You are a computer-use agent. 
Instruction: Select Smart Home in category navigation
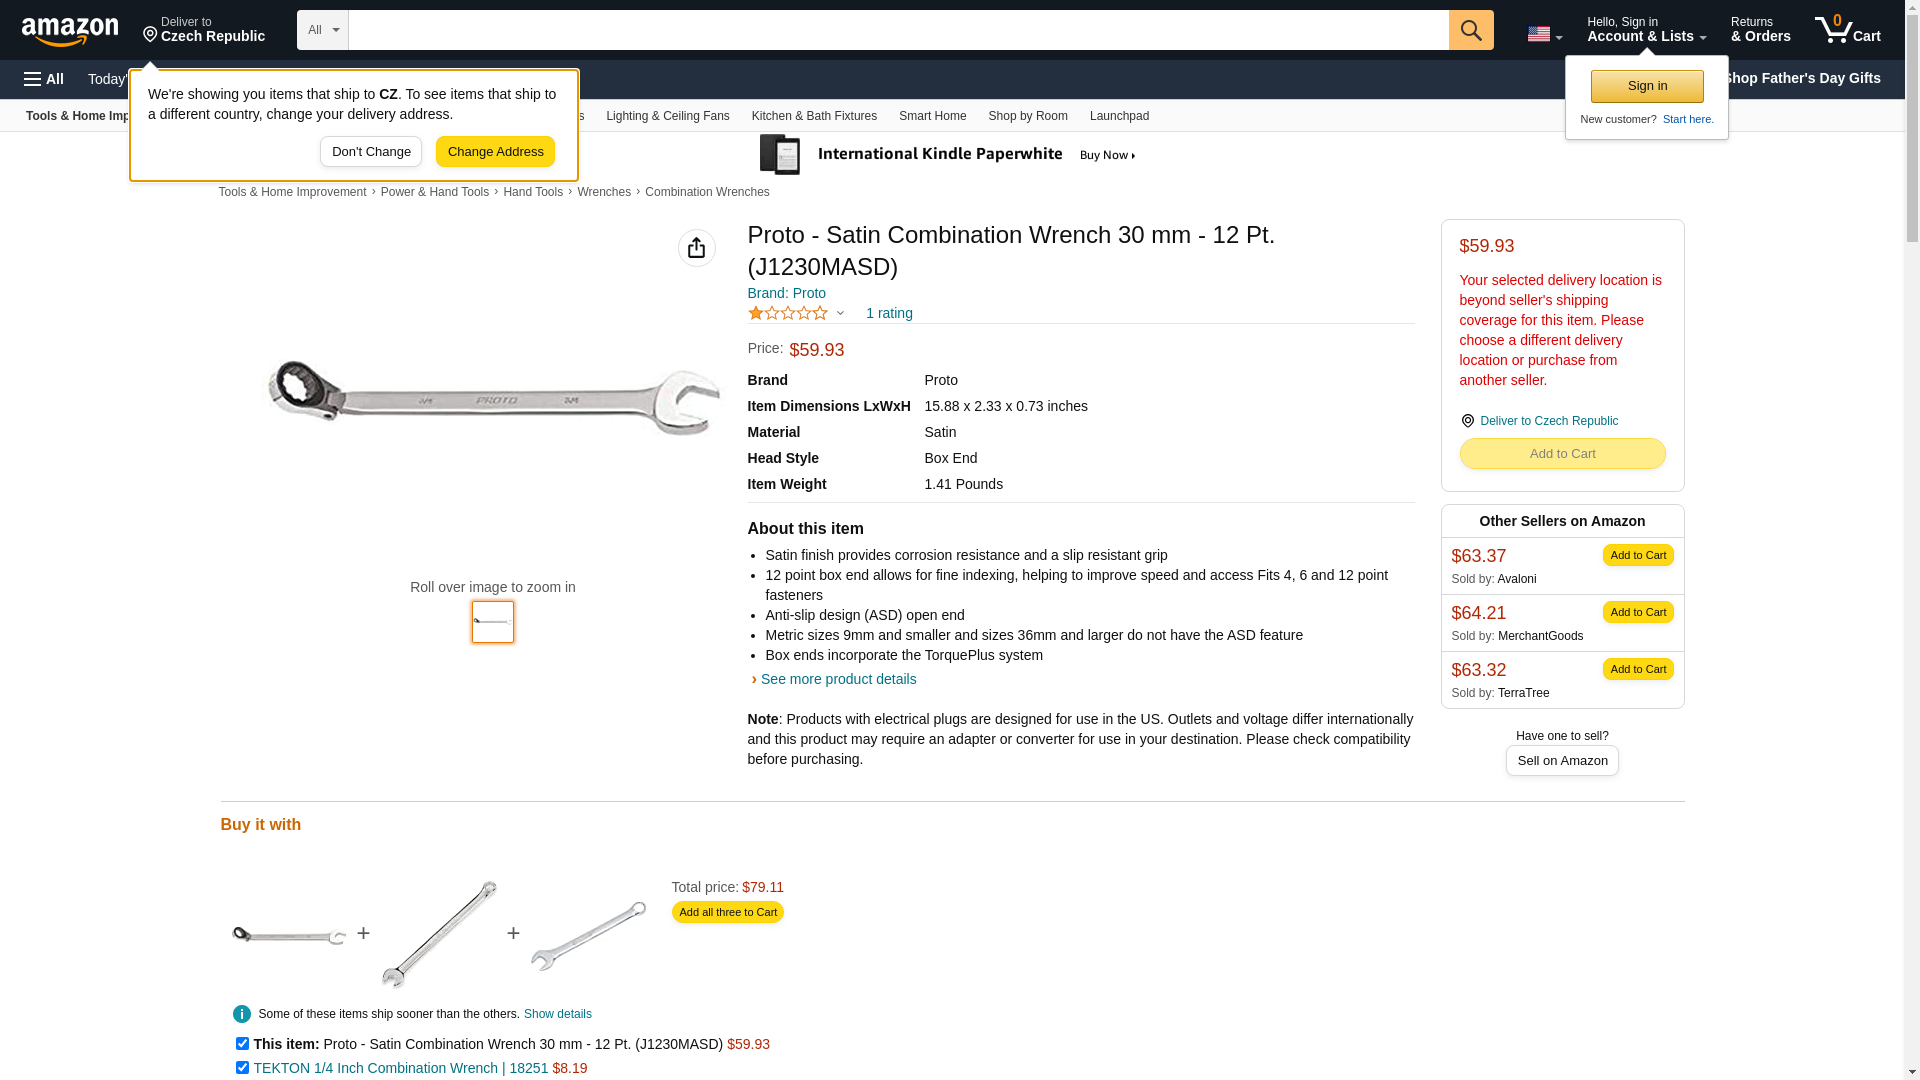(x=932, y=116)
